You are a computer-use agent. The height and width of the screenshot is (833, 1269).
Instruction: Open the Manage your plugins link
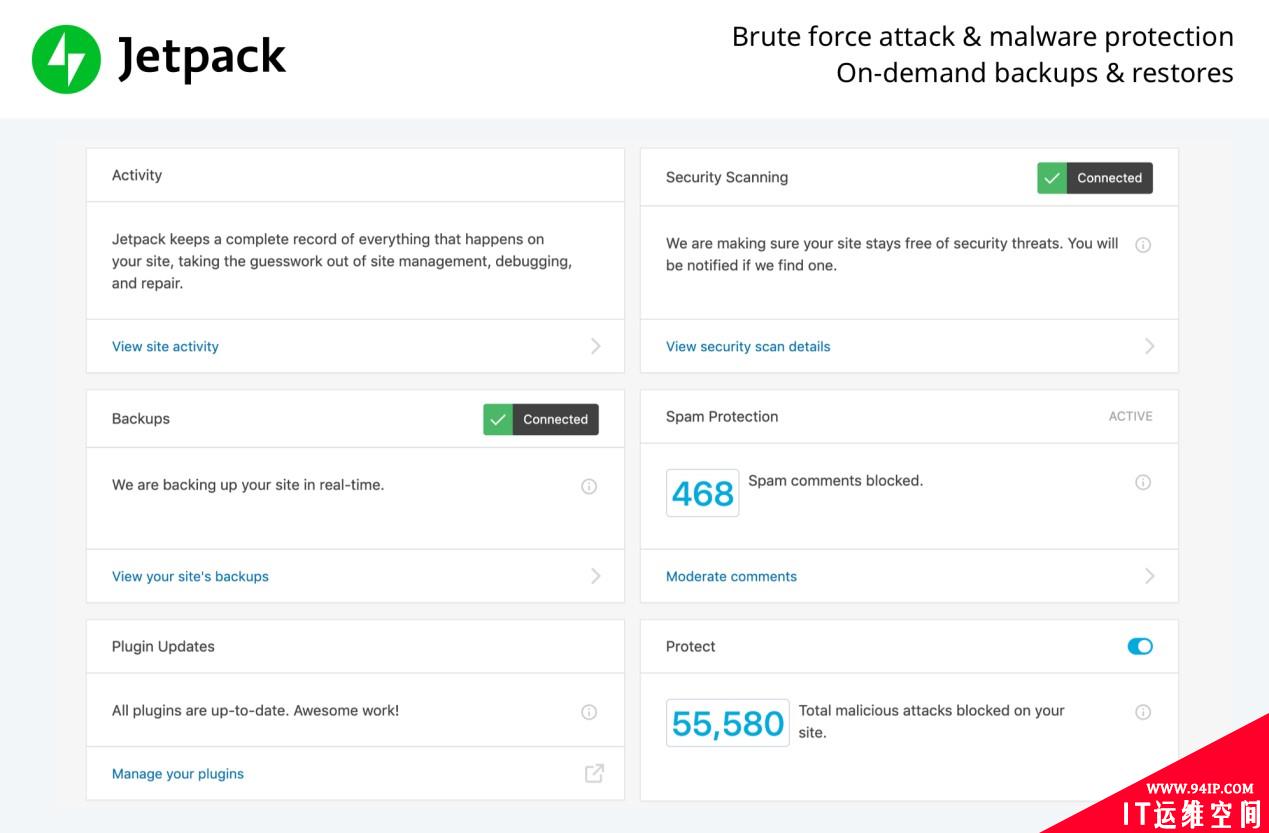point(178,774)
